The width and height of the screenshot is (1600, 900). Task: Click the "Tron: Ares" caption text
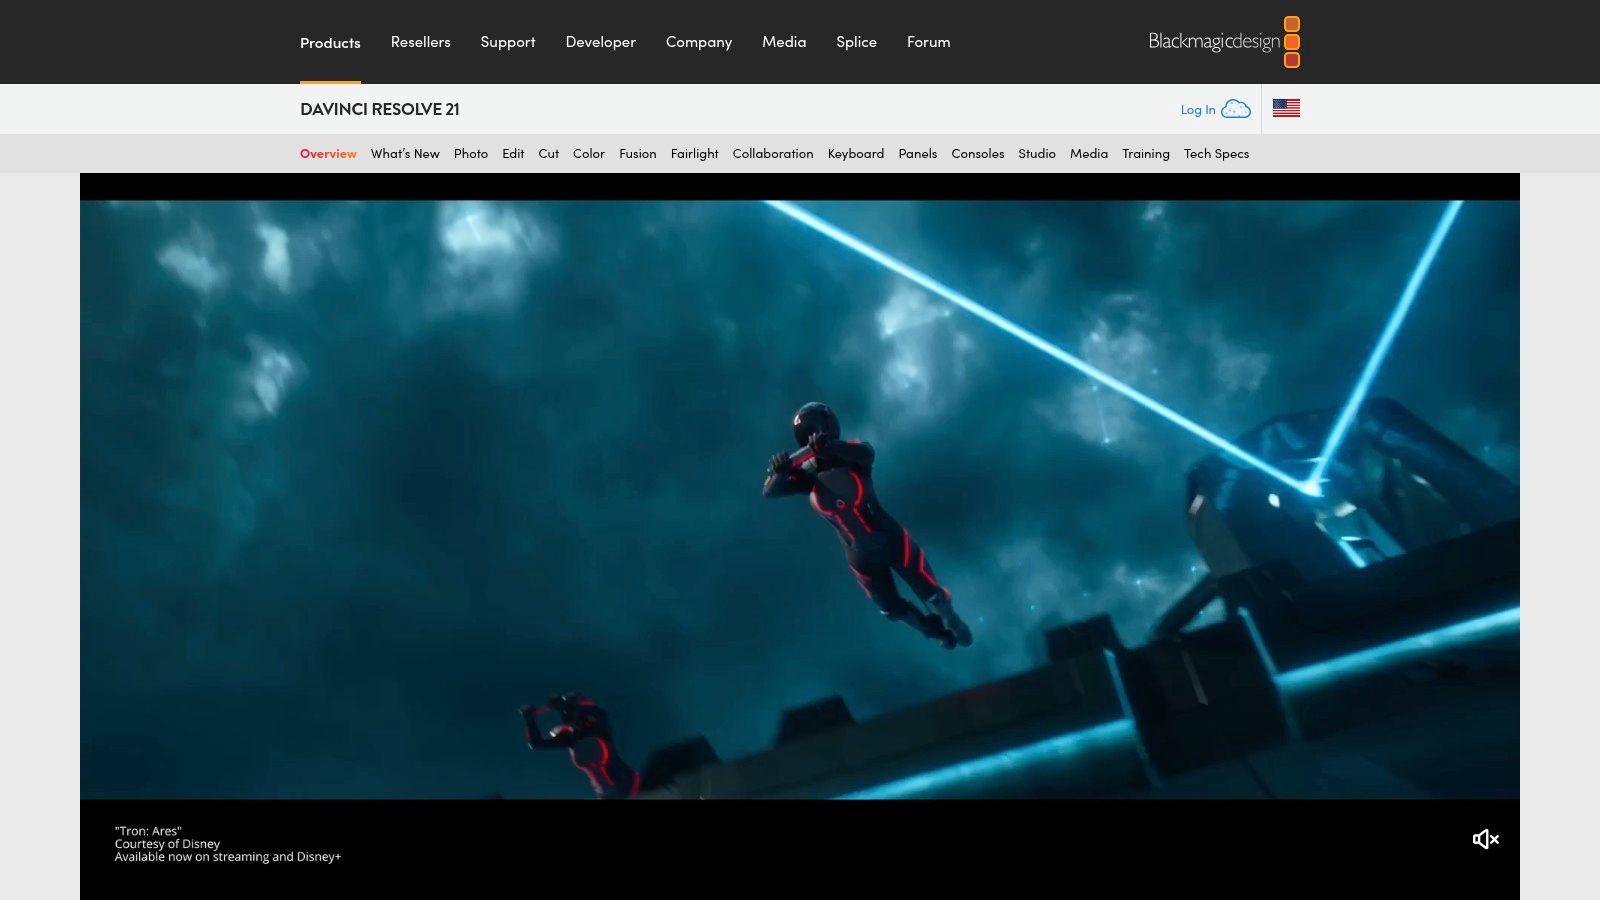[x=148, y=831]
